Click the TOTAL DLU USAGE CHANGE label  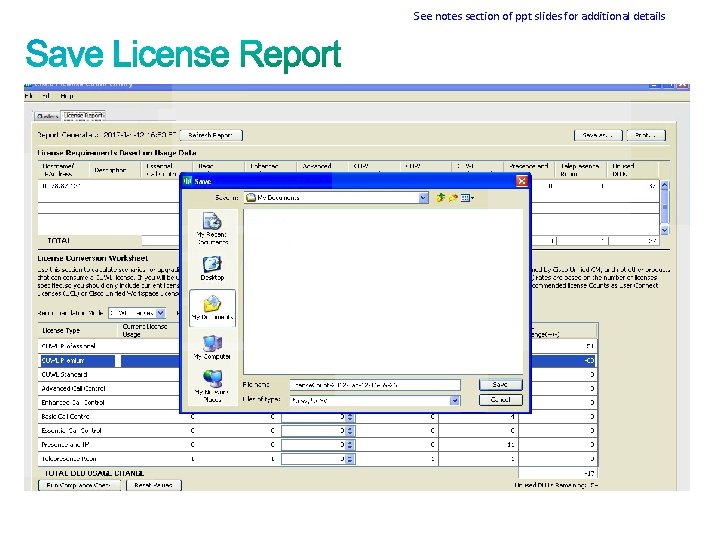(94, 473)
